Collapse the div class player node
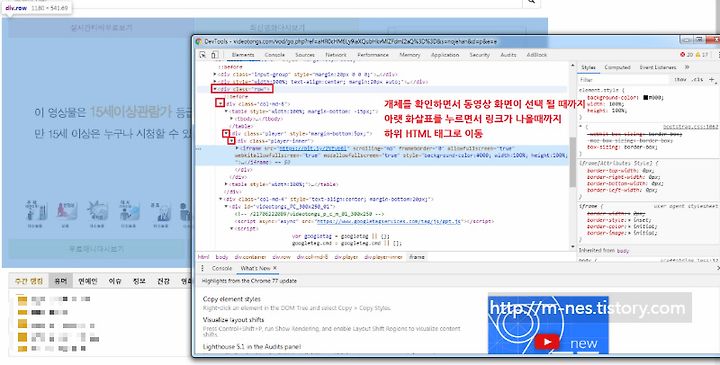The width and height of the screenshot is (720, 365). click(226, 133)
